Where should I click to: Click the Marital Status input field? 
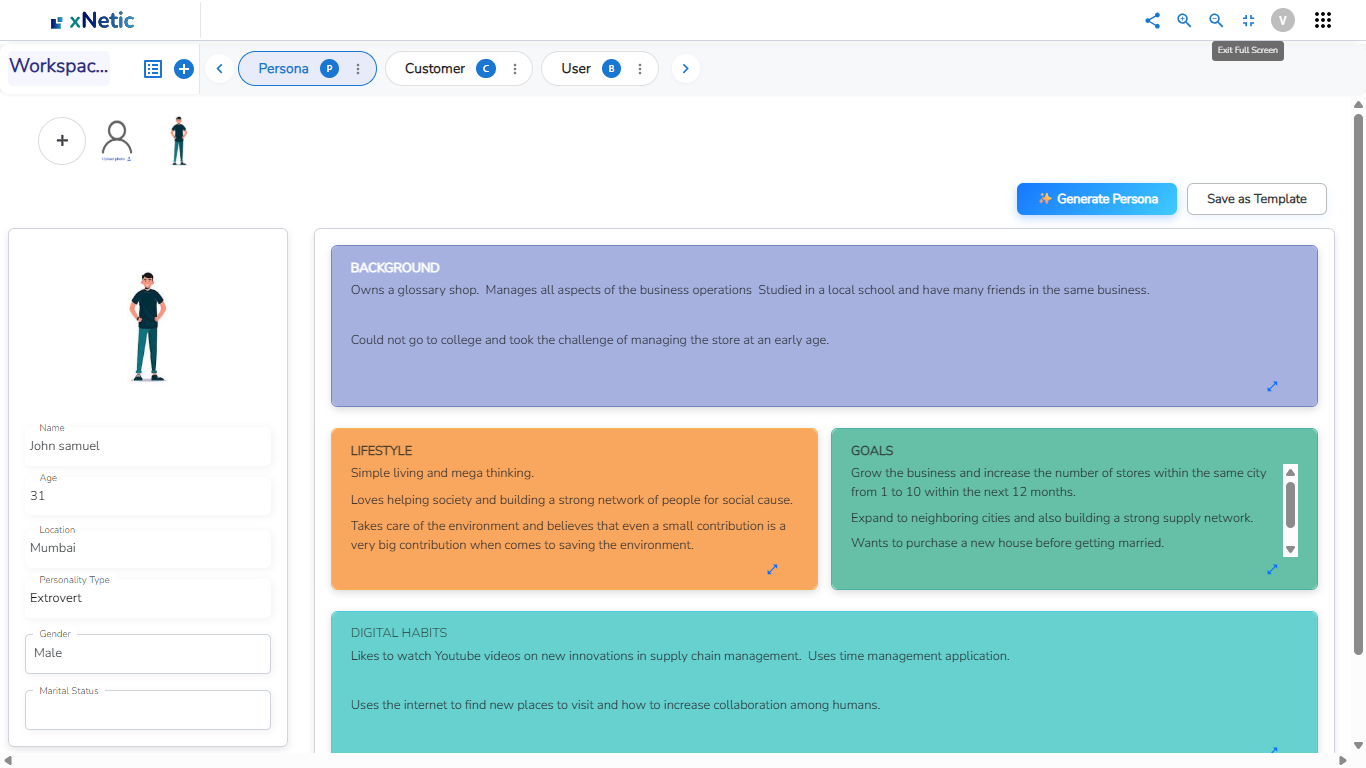point(148,711)
